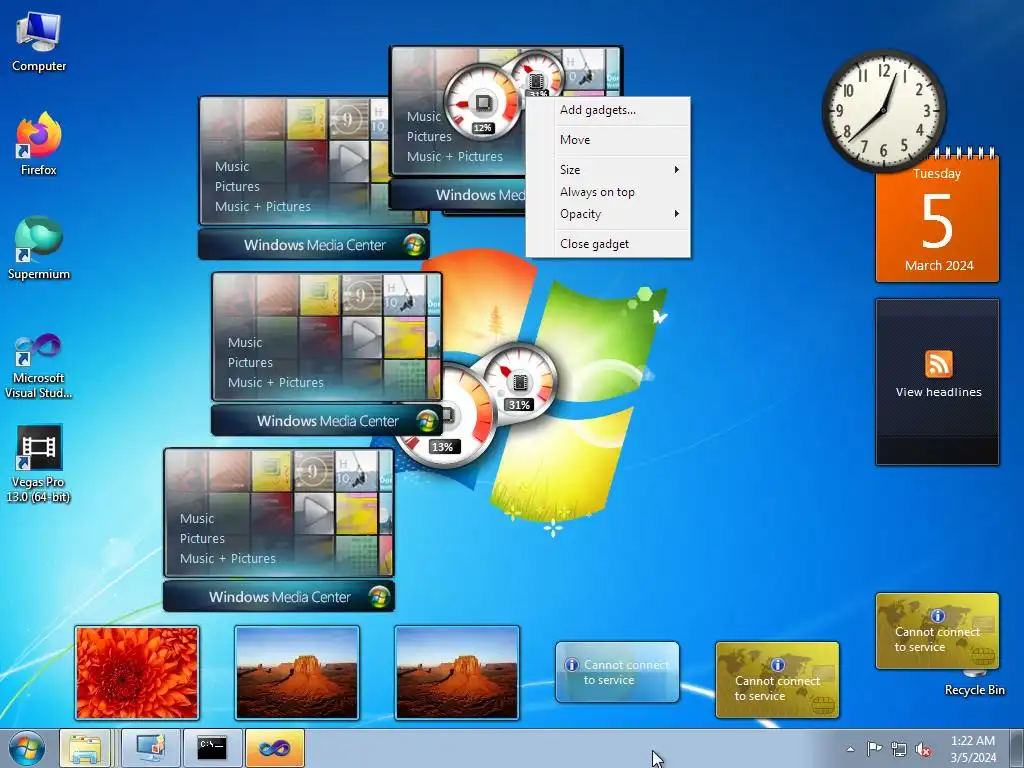Click Pictures in Media Center gadget behind menu
The height and width of the screenshot is (768, 1024).
(429, 136)
